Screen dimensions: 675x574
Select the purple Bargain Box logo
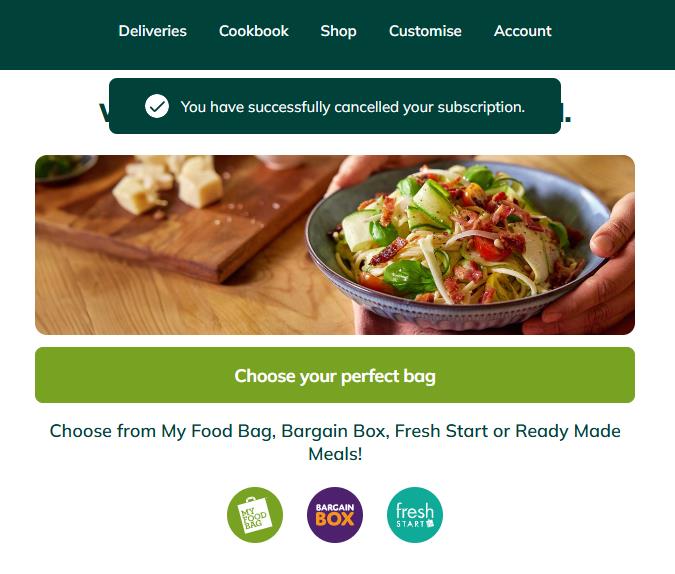[x=335, y=515]
